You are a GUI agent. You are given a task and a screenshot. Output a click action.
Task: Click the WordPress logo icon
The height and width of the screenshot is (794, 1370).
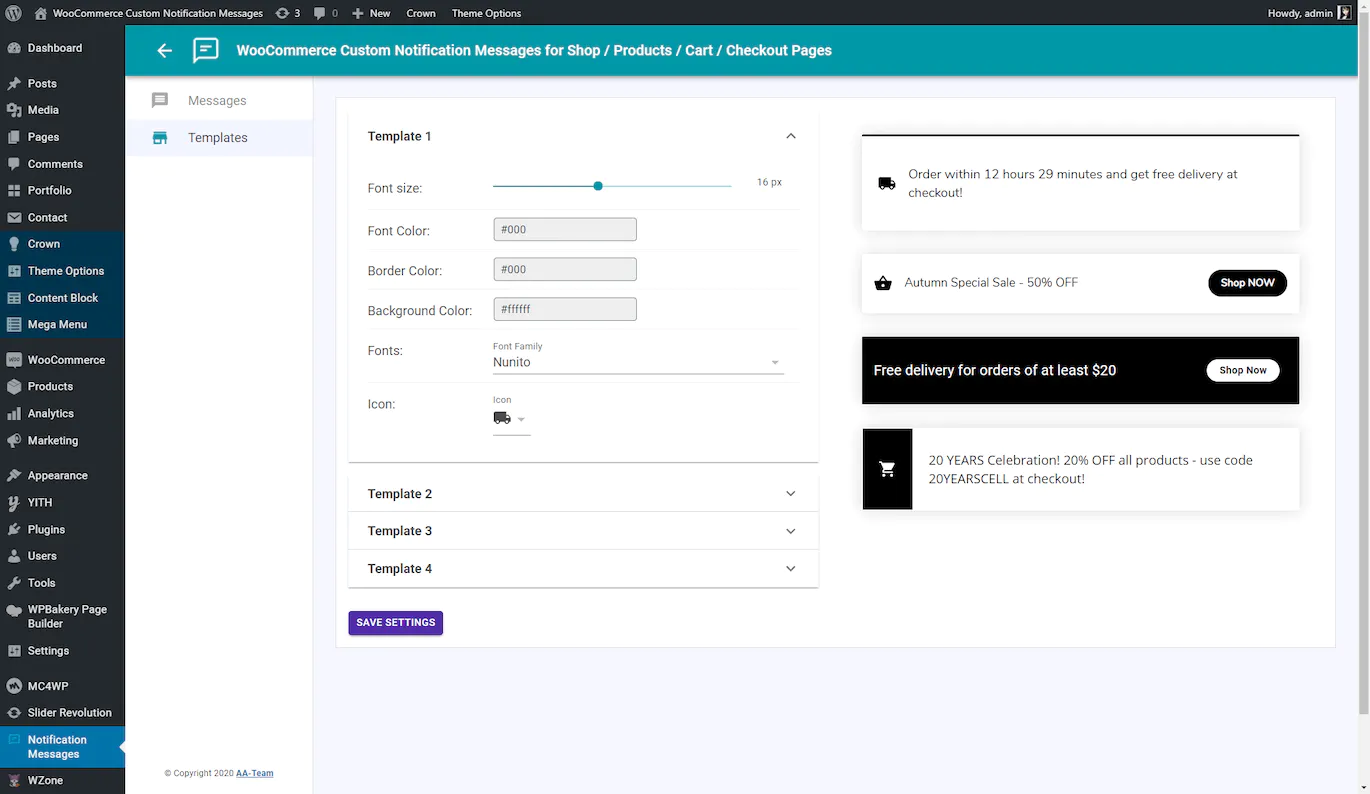pyautogui.click(x=14, y=13)
